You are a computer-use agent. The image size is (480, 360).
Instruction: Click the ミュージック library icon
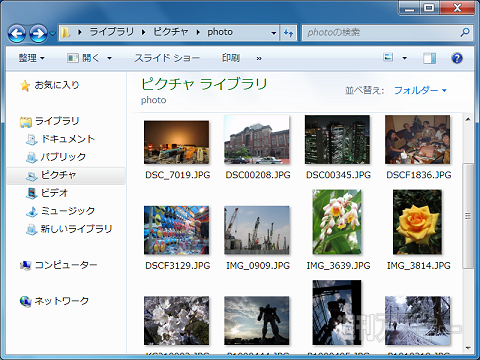click(x=32, y=211)
